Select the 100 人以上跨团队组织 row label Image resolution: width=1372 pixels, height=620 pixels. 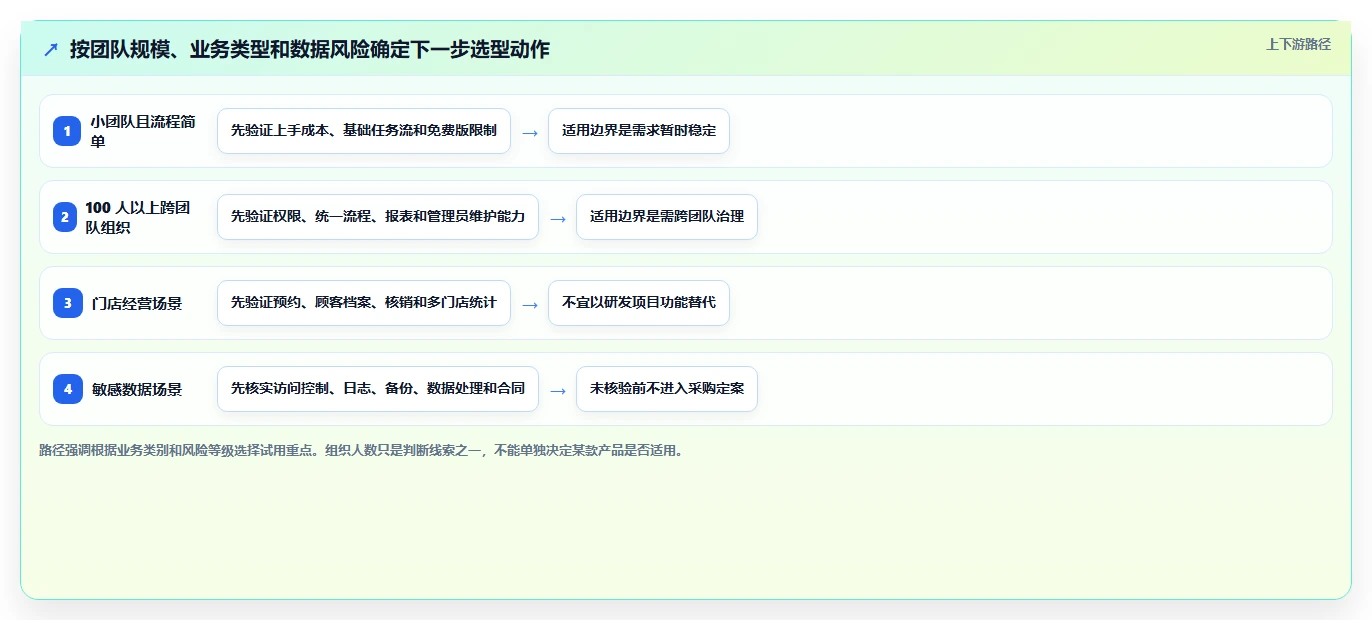pyautogui.click(x=138, y=217)
